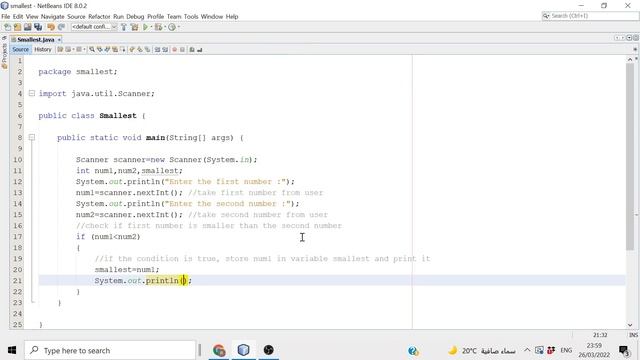
Task: Click the Start Macro Recording red icon
Action: 174,49
